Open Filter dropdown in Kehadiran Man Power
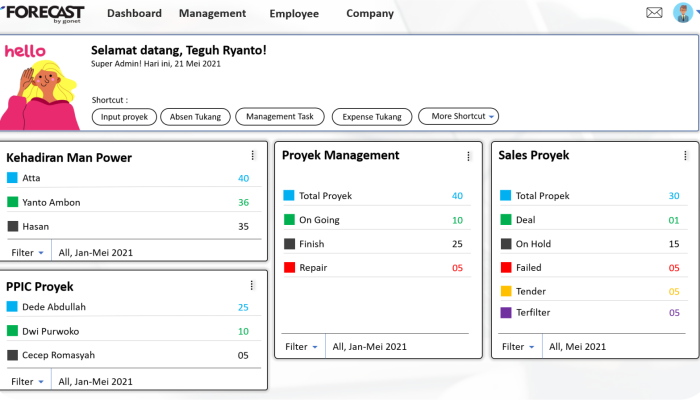Viewport: 700px width, 400px height. point(27,253)
